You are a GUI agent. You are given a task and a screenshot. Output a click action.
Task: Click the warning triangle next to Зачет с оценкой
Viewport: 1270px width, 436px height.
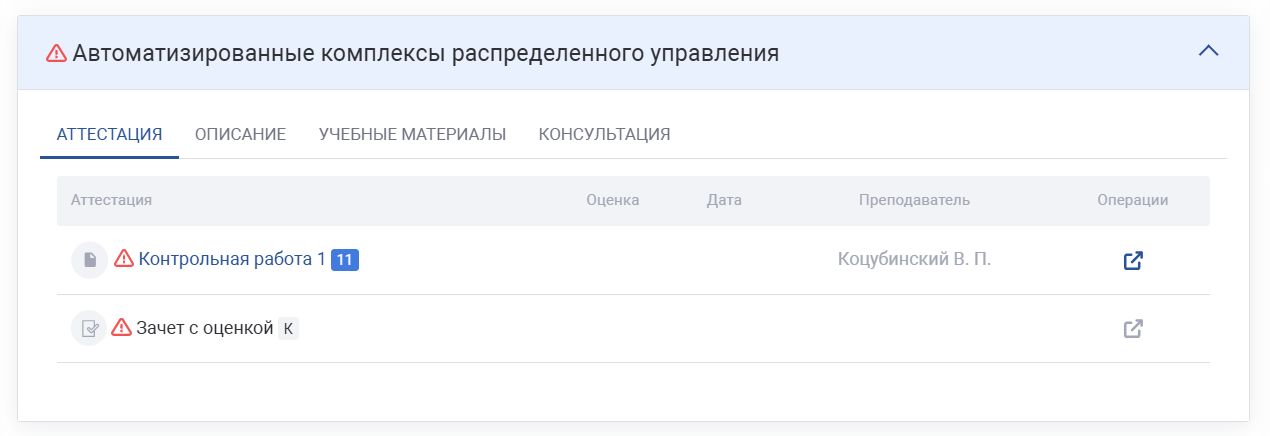pyautogui.click(x=122, y=327)
